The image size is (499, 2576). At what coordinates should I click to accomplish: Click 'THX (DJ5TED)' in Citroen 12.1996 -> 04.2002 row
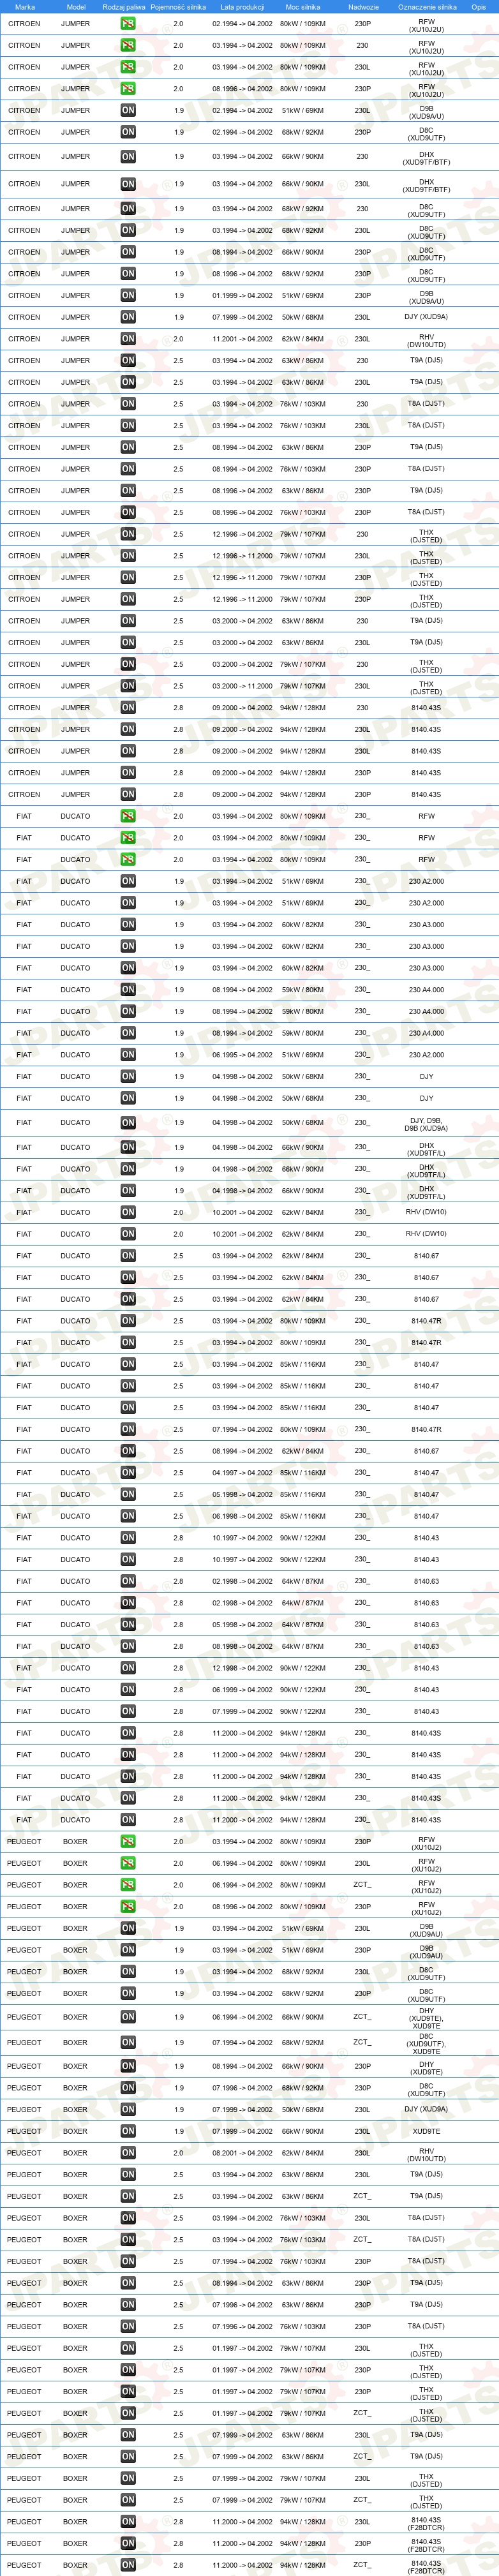[x=427, y=535]
